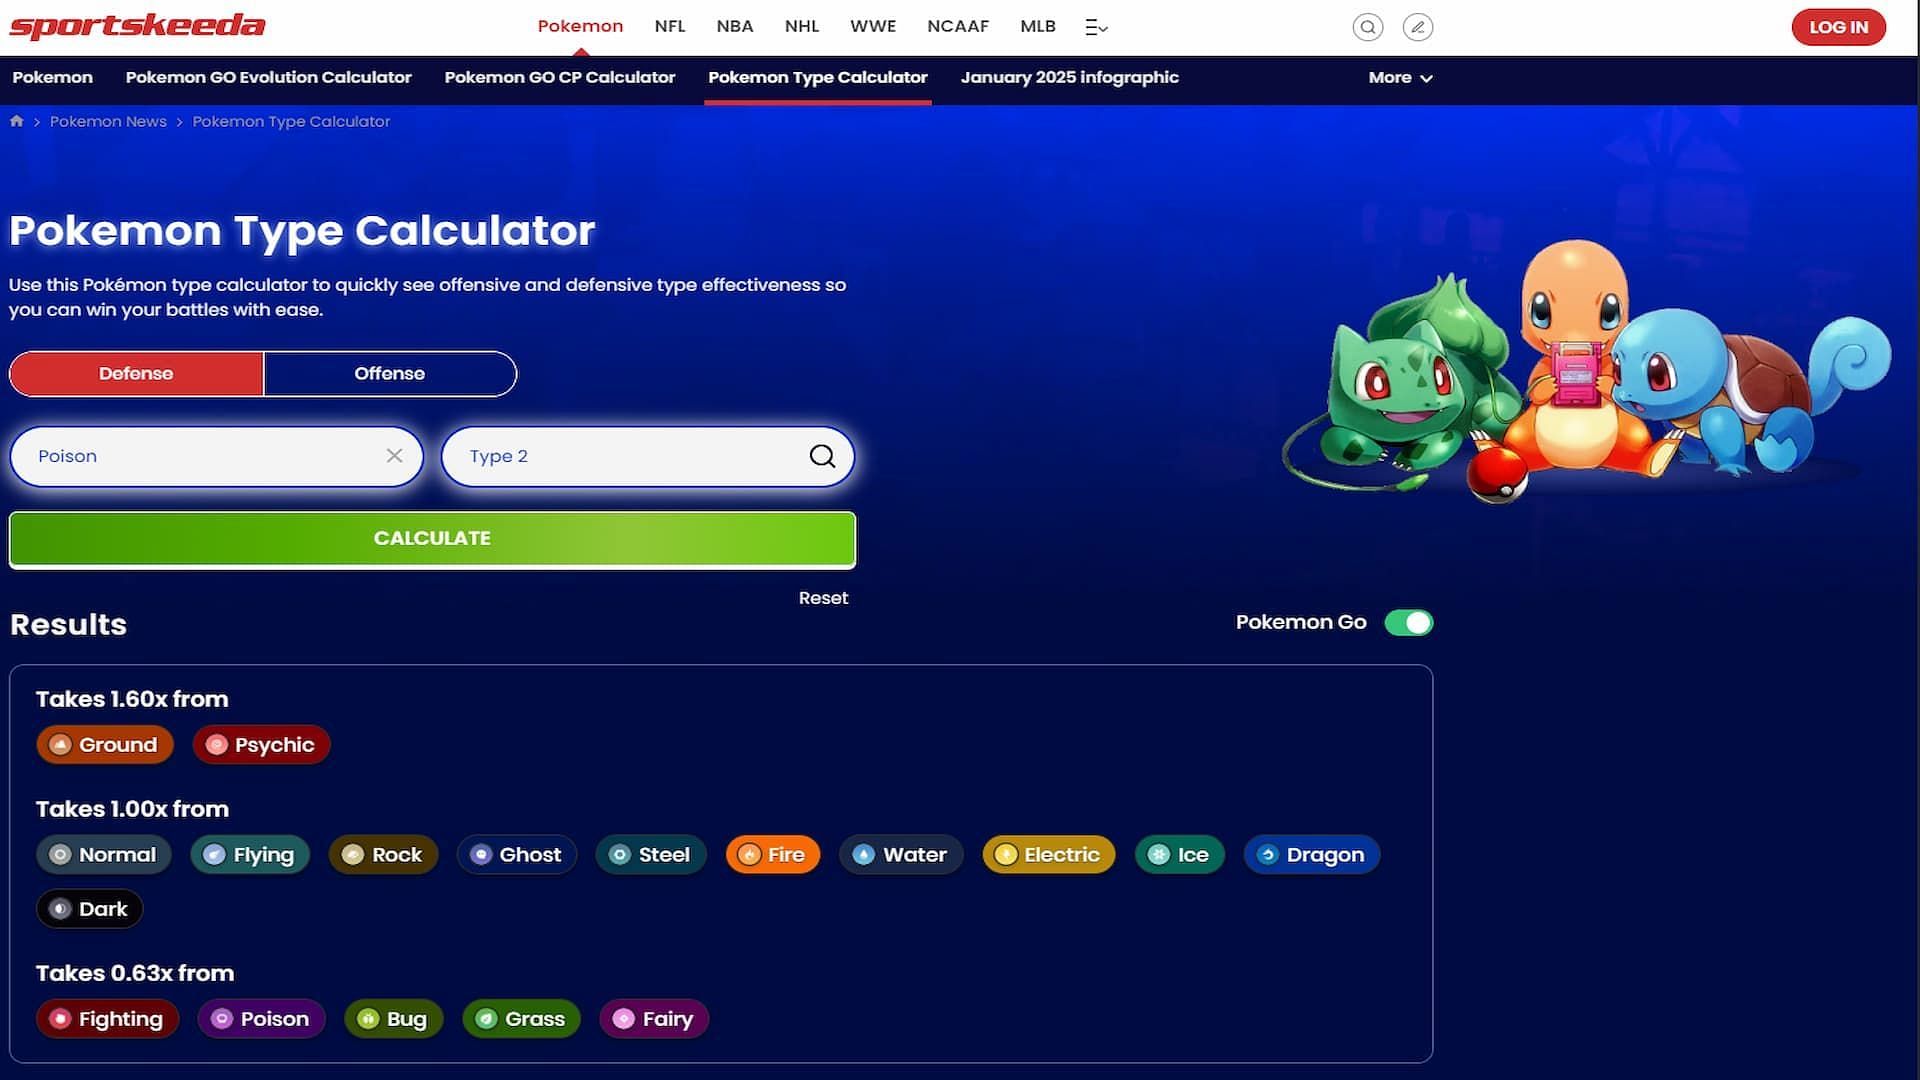
Task: Toggle the Pokemon Go switch on
Action: tap(1408, 621)
